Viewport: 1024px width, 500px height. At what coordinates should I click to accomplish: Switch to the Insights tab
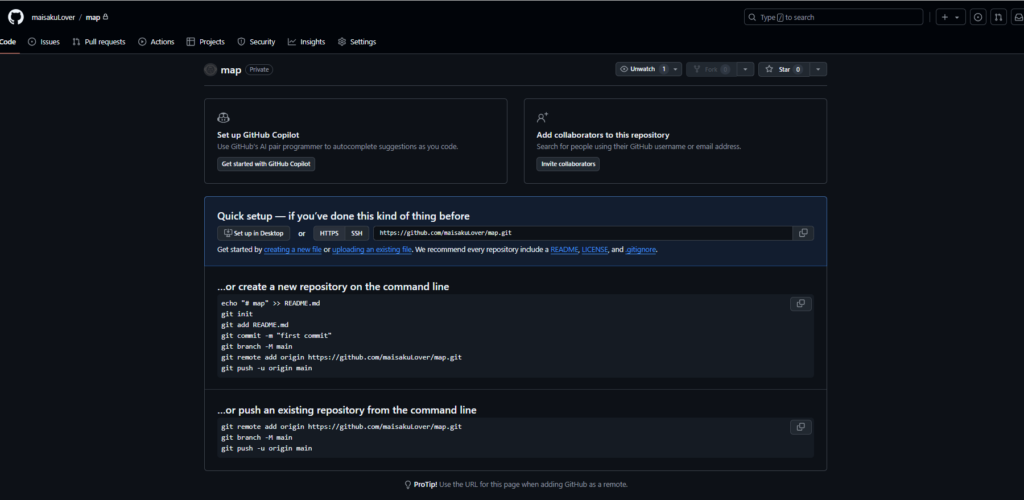pos(306,42)
